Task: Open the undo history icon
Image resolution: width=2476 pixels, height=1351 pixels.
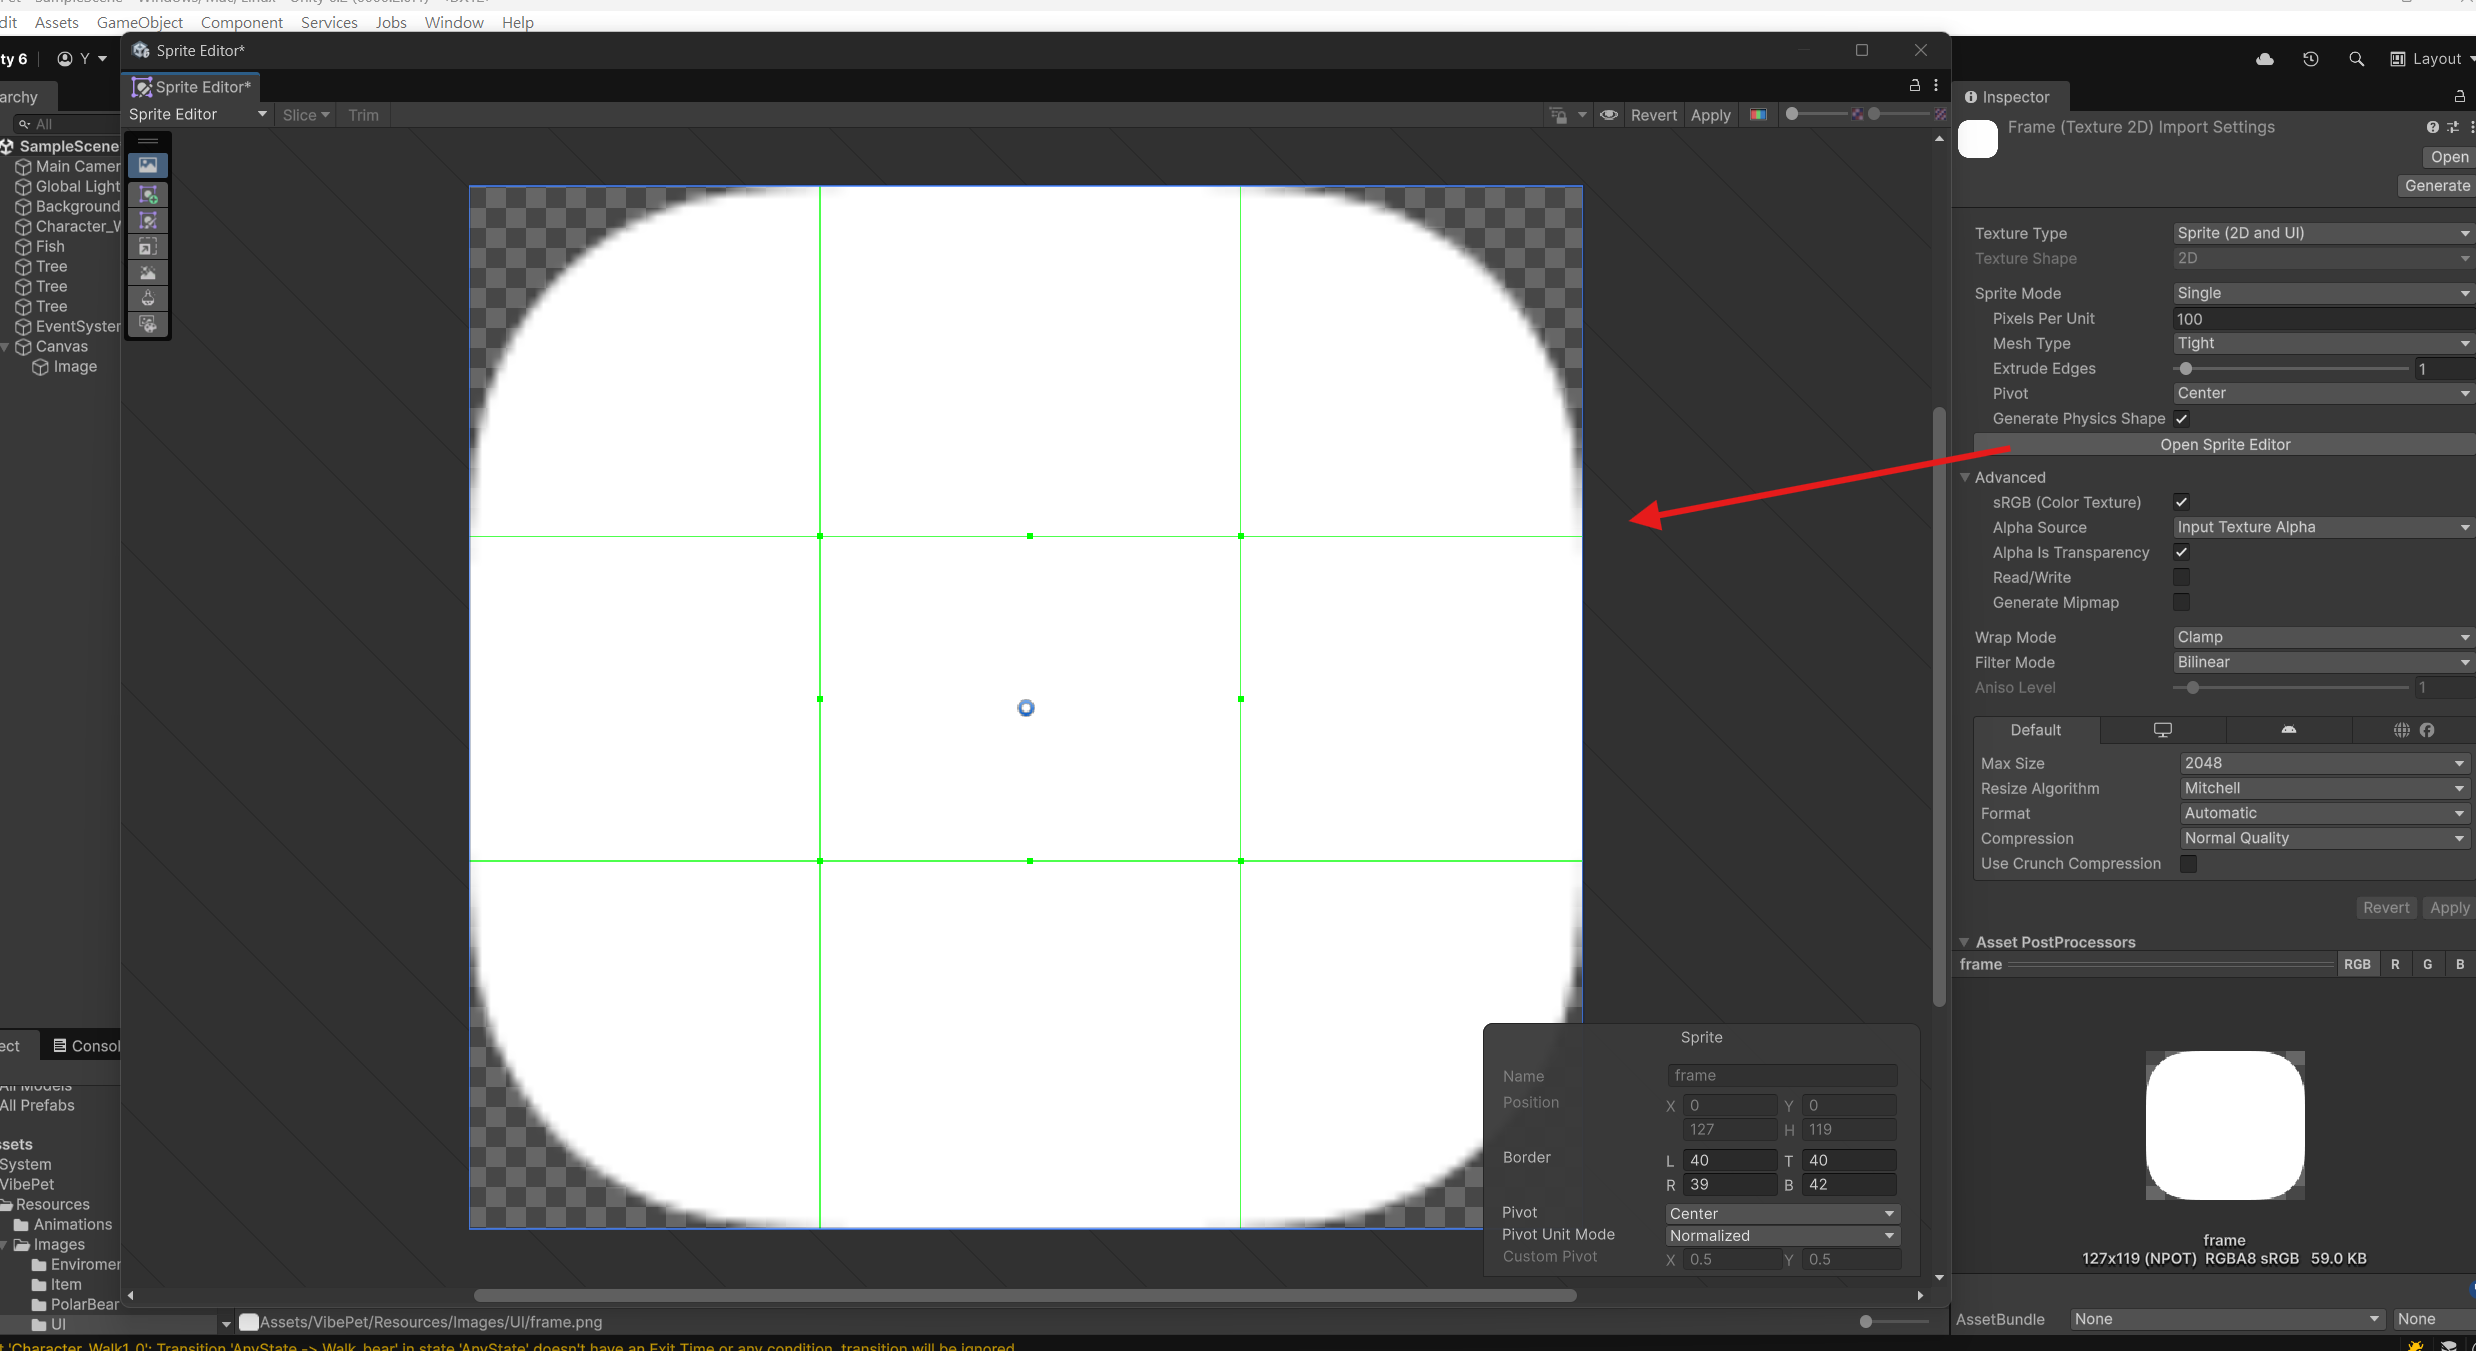Action: (x=2311, y=59)
